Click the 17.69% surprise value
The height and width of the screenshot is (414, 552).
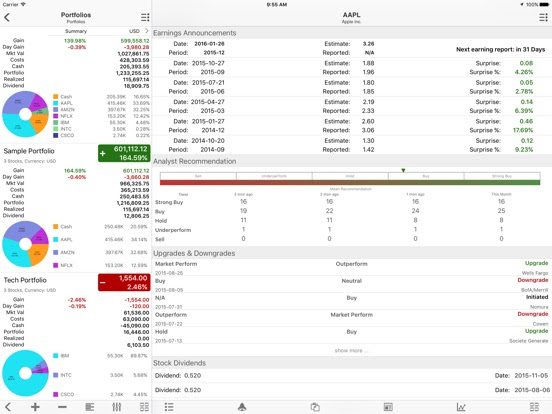523,130
